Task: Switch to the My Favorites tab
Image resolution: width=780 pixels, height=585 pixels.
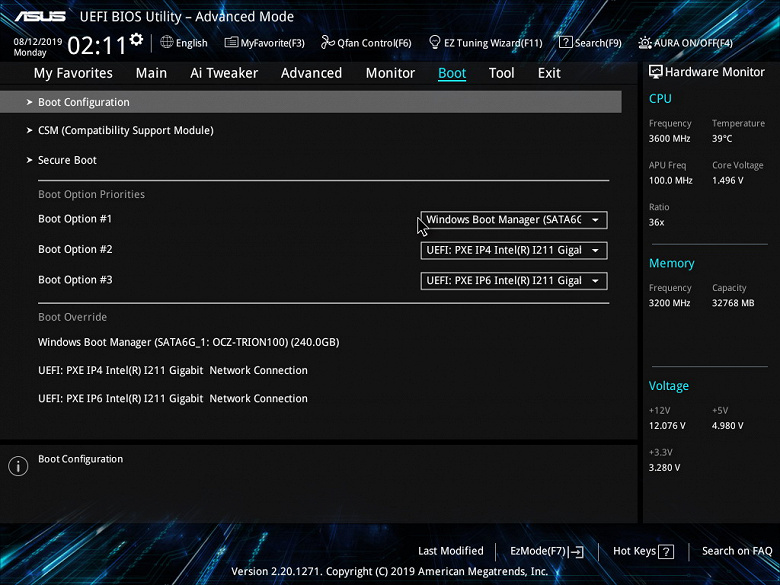Action: pos(73,73)
